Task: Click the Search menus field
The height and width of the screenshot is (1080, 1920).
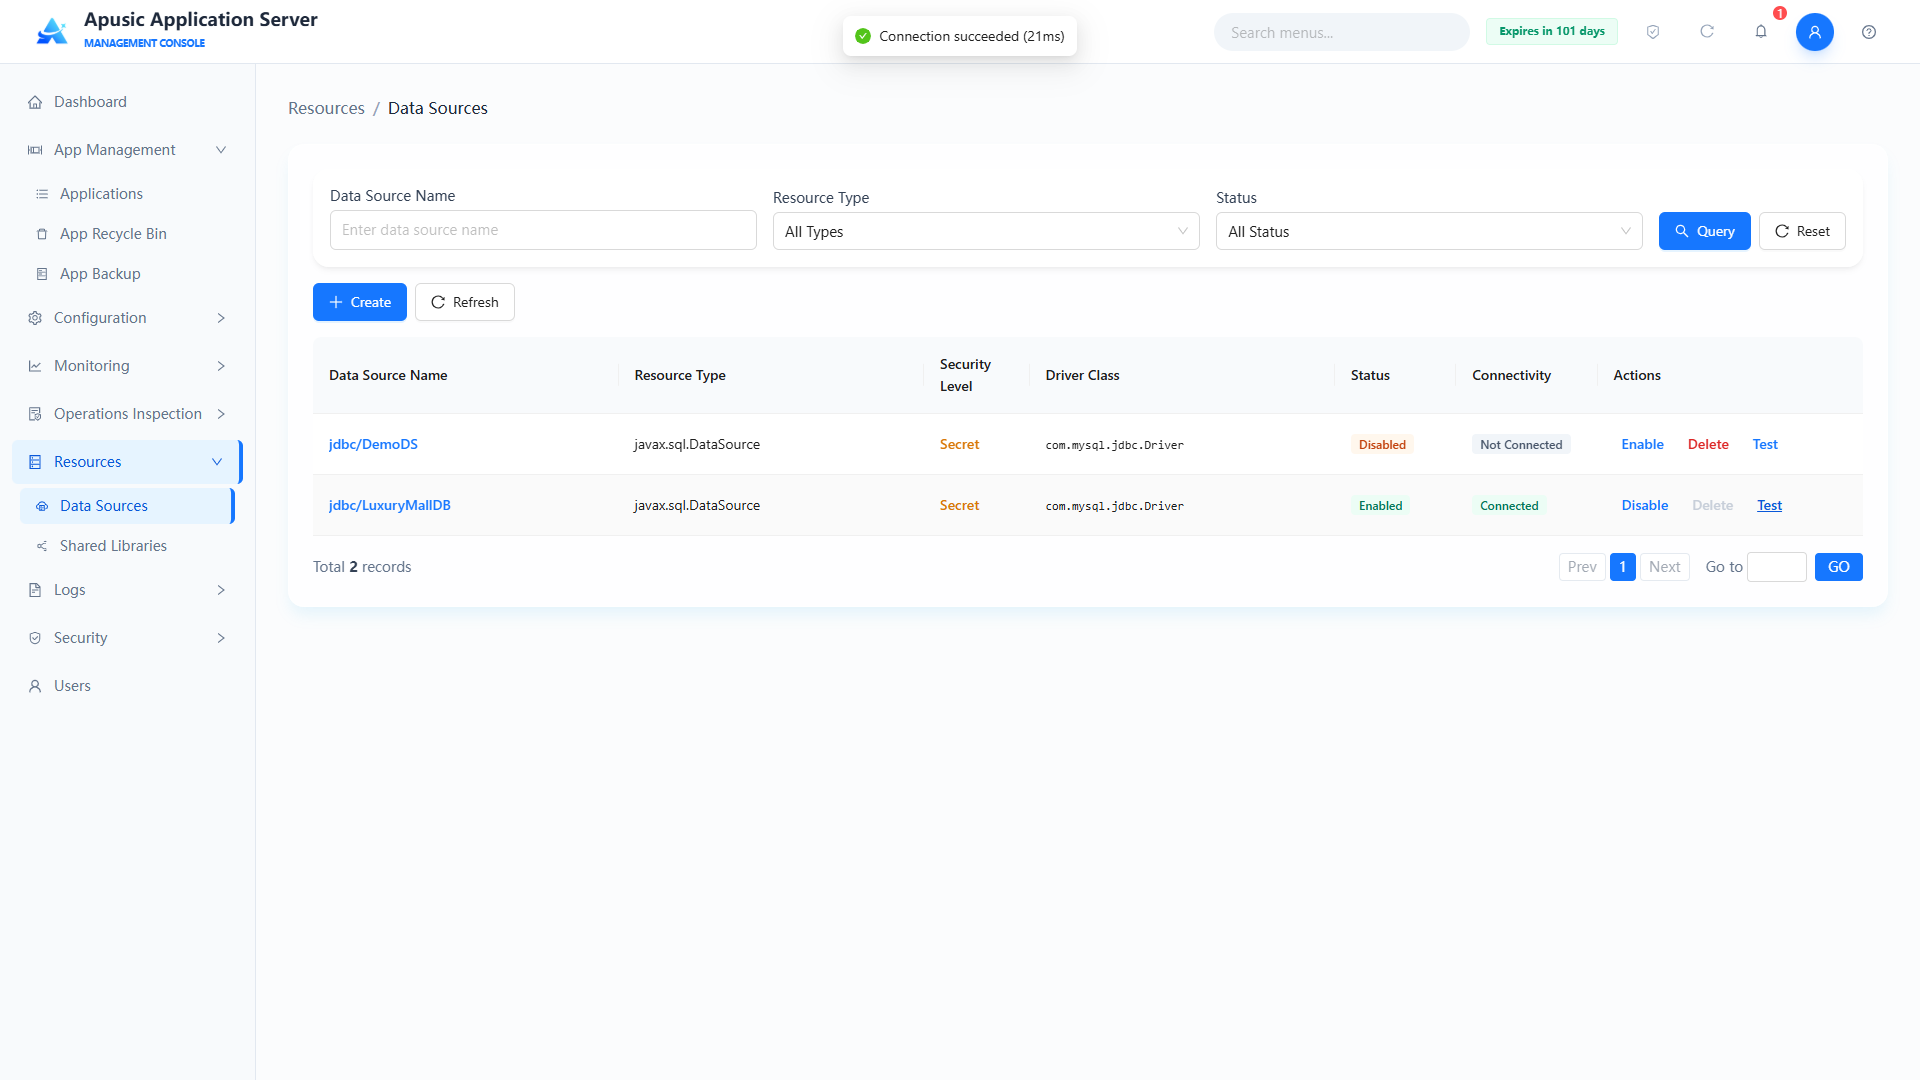Action: click(1342, 32)
